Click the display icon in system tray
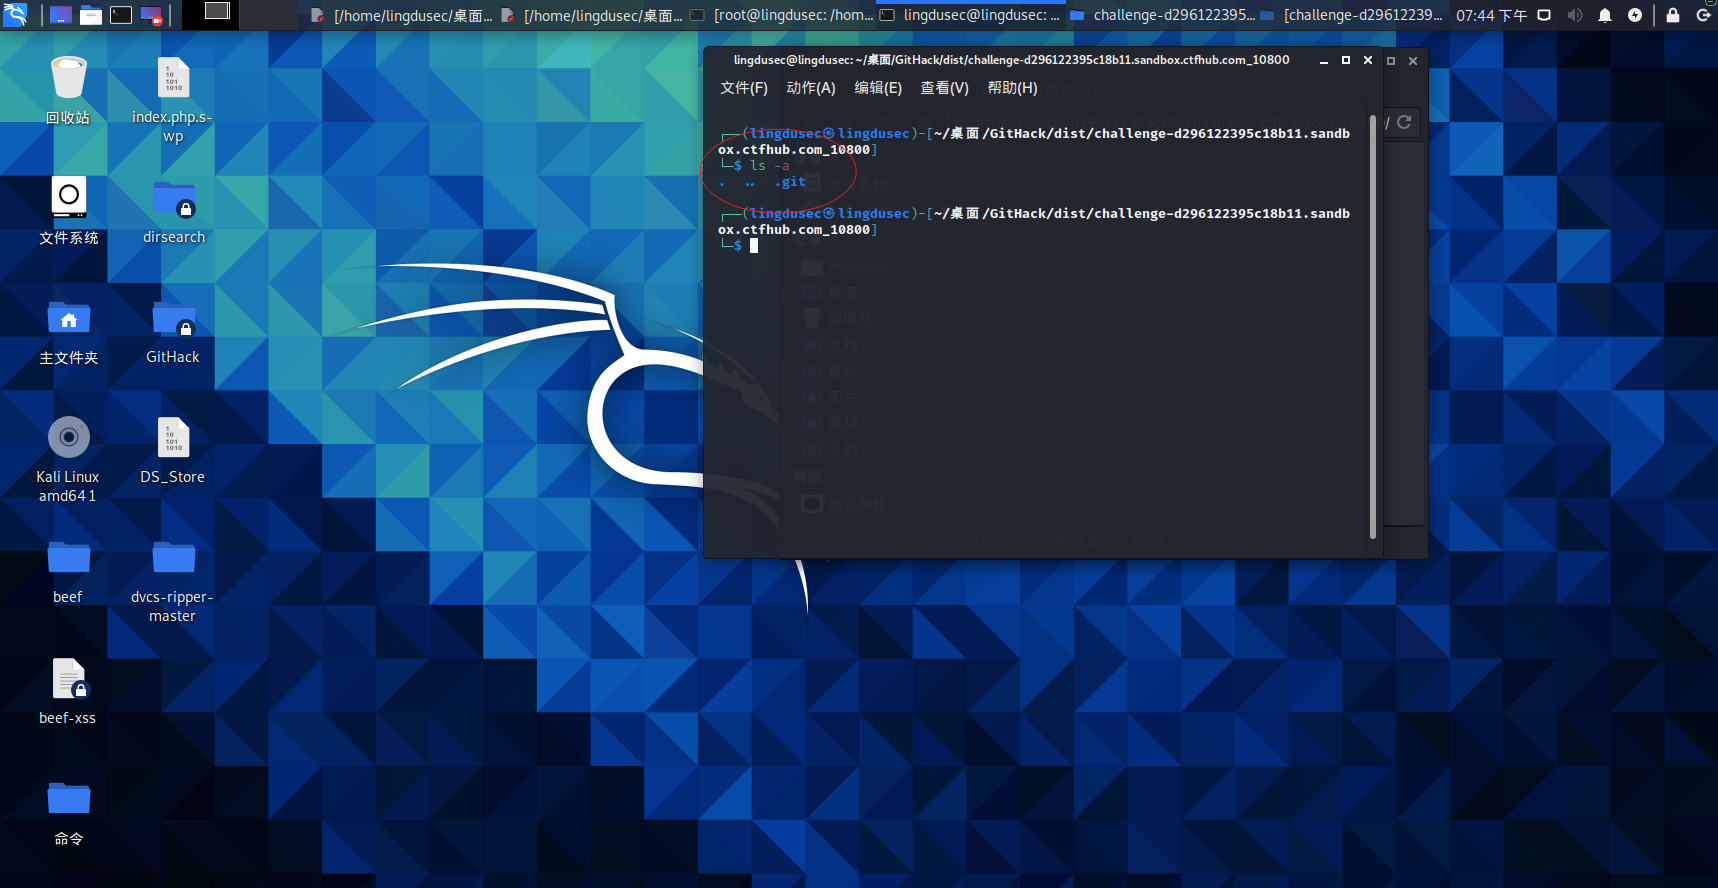This screenshot has width=1718, height=888. click(1544, 15)
